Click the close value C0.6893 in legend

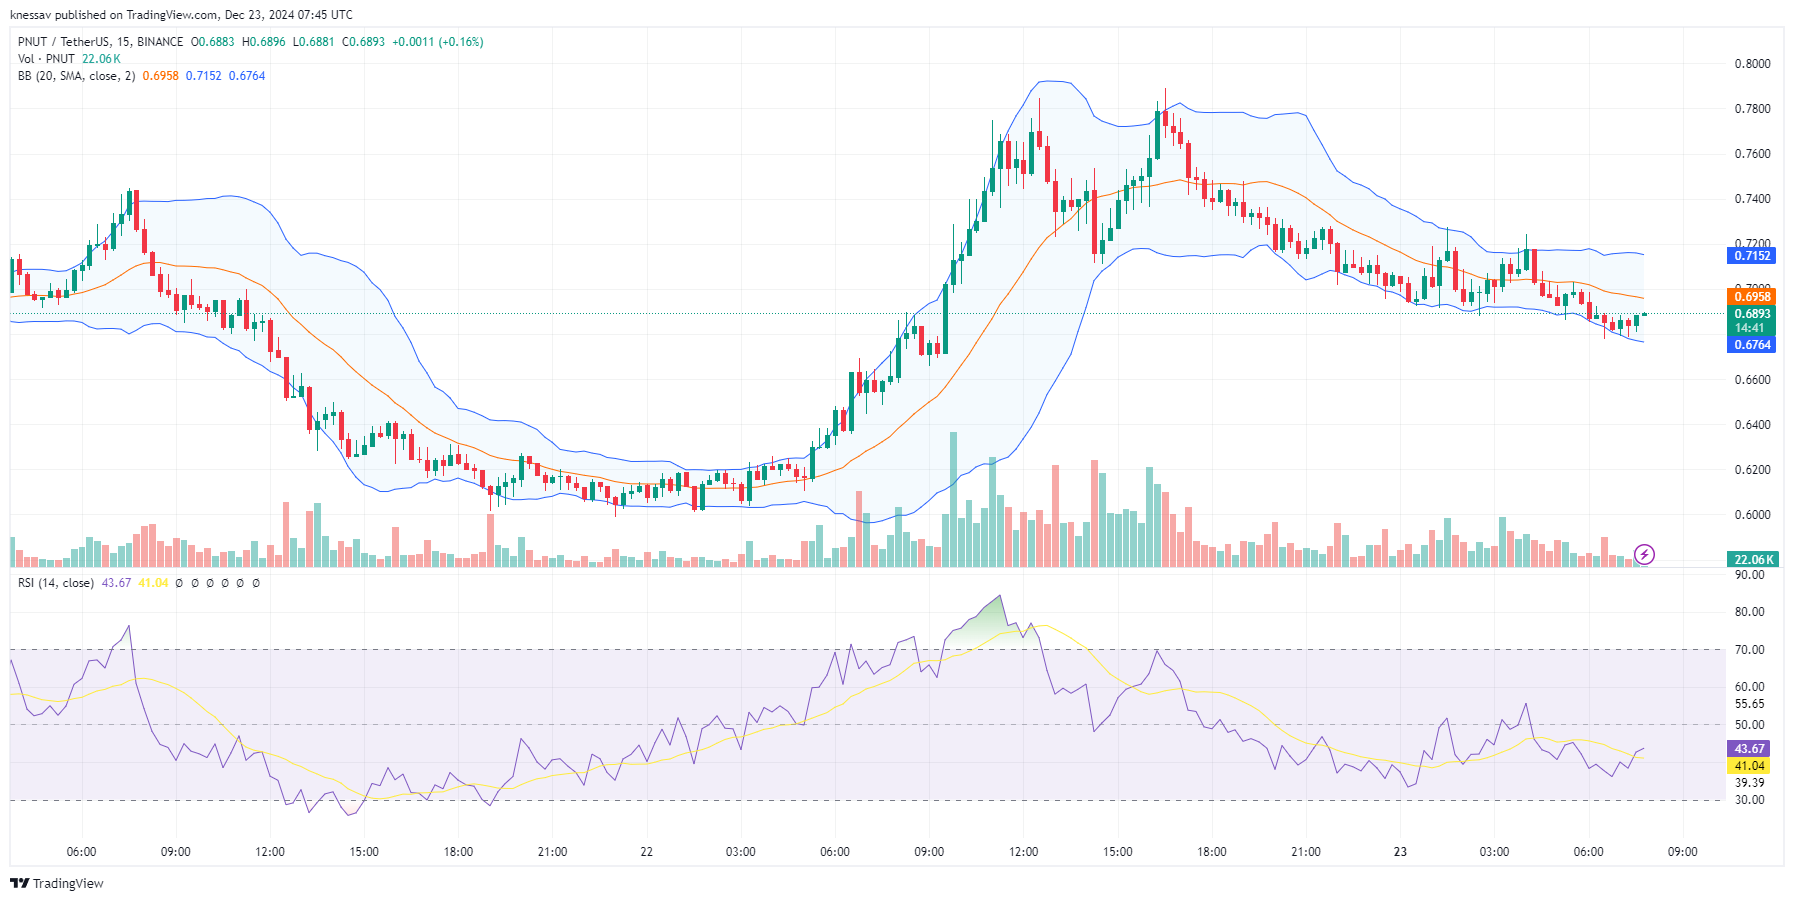(363, 42)
